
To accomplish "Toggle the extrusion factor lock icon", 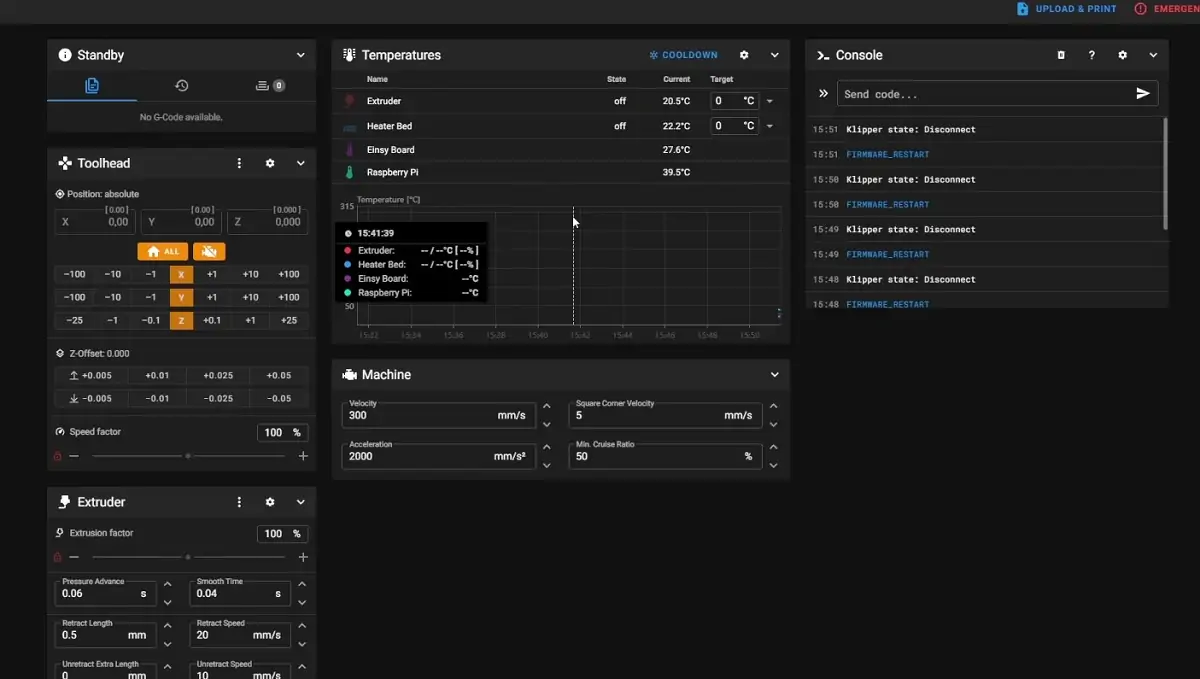I will (57, 557).
